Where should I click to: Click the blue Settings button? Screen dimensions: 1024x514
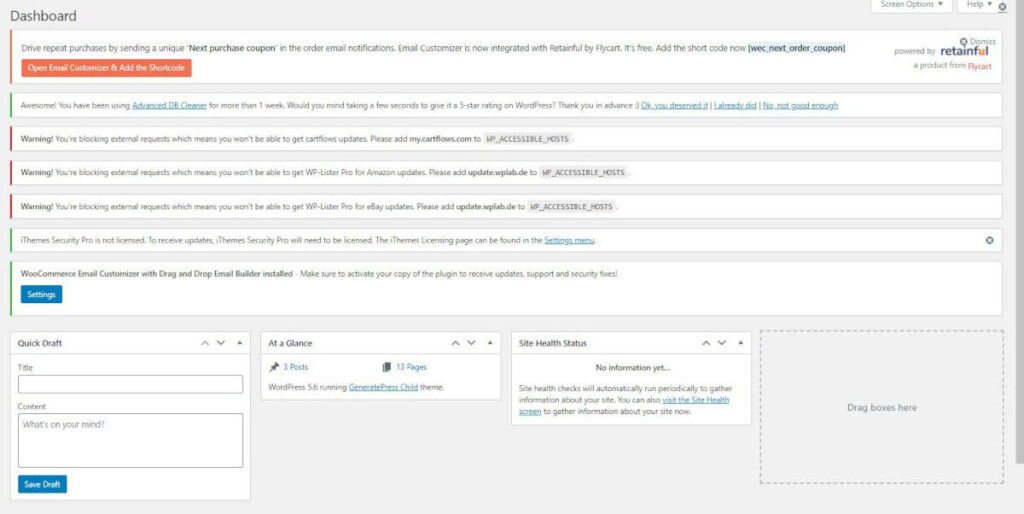pos(41,295)
